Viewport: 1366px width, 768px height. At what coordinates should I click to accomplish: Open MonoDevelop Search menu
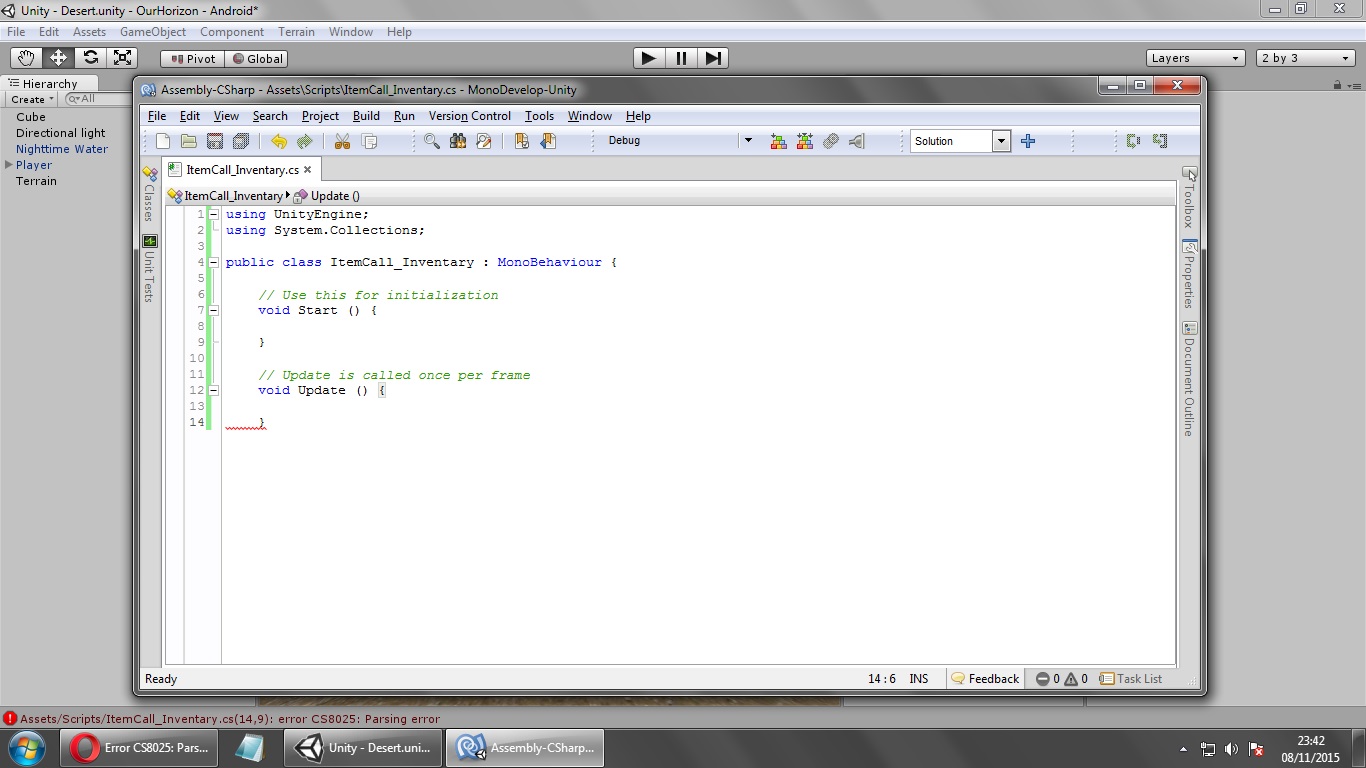[x=270, y=116]
